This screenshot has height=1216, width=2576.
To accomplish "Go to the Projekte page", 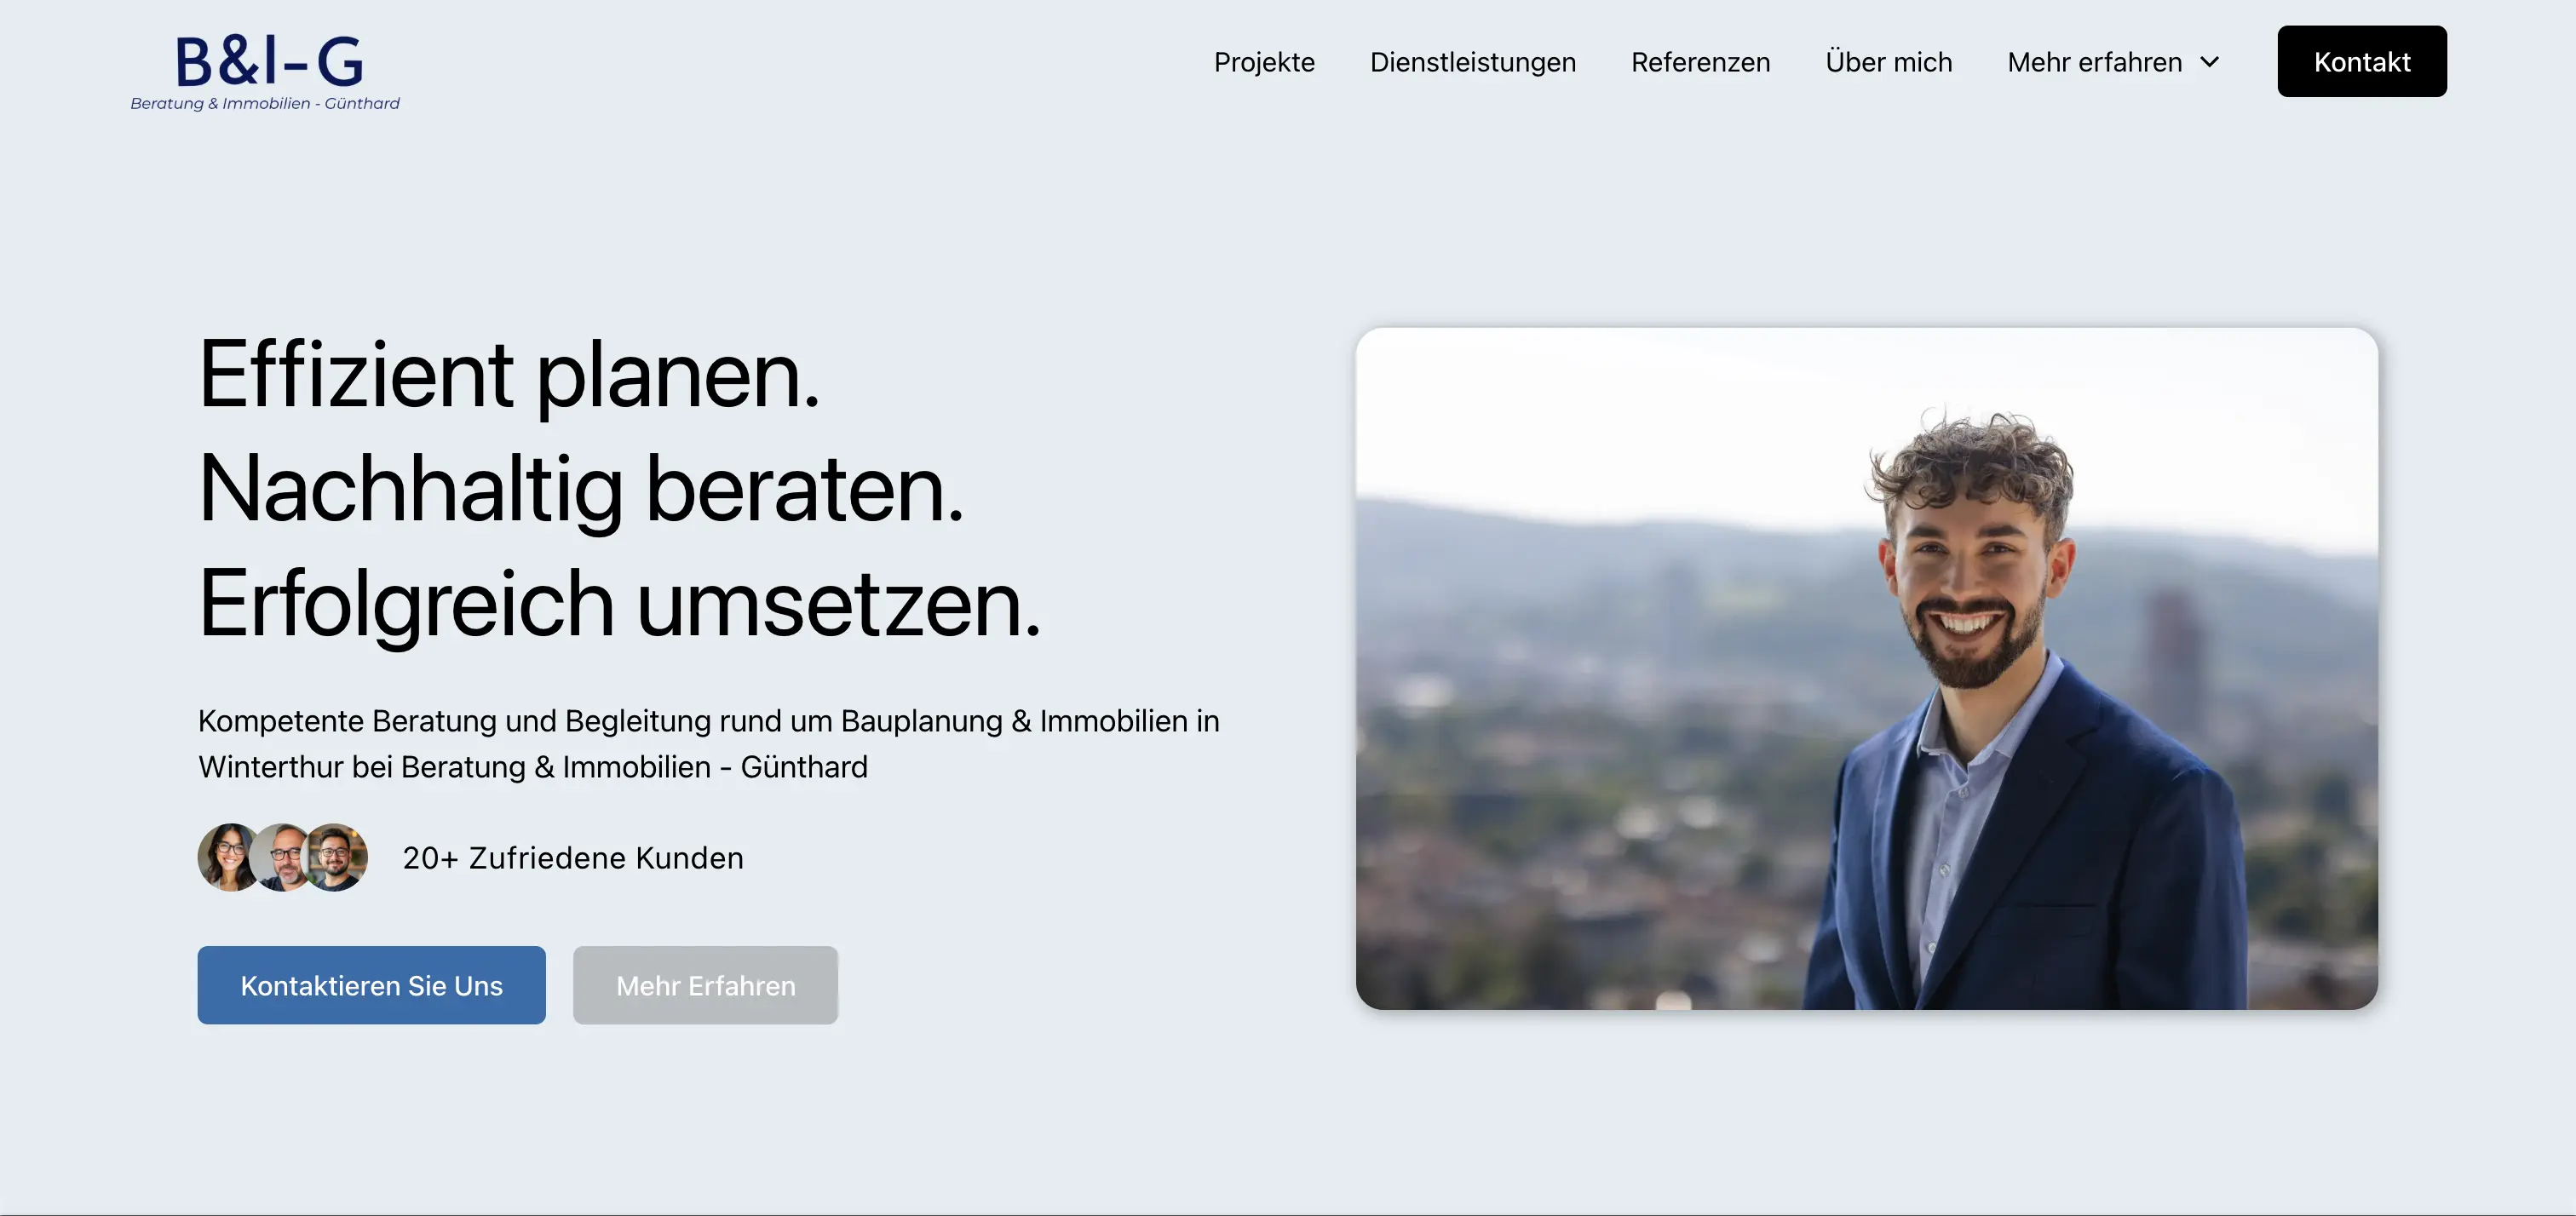I will pos(1264,62).
